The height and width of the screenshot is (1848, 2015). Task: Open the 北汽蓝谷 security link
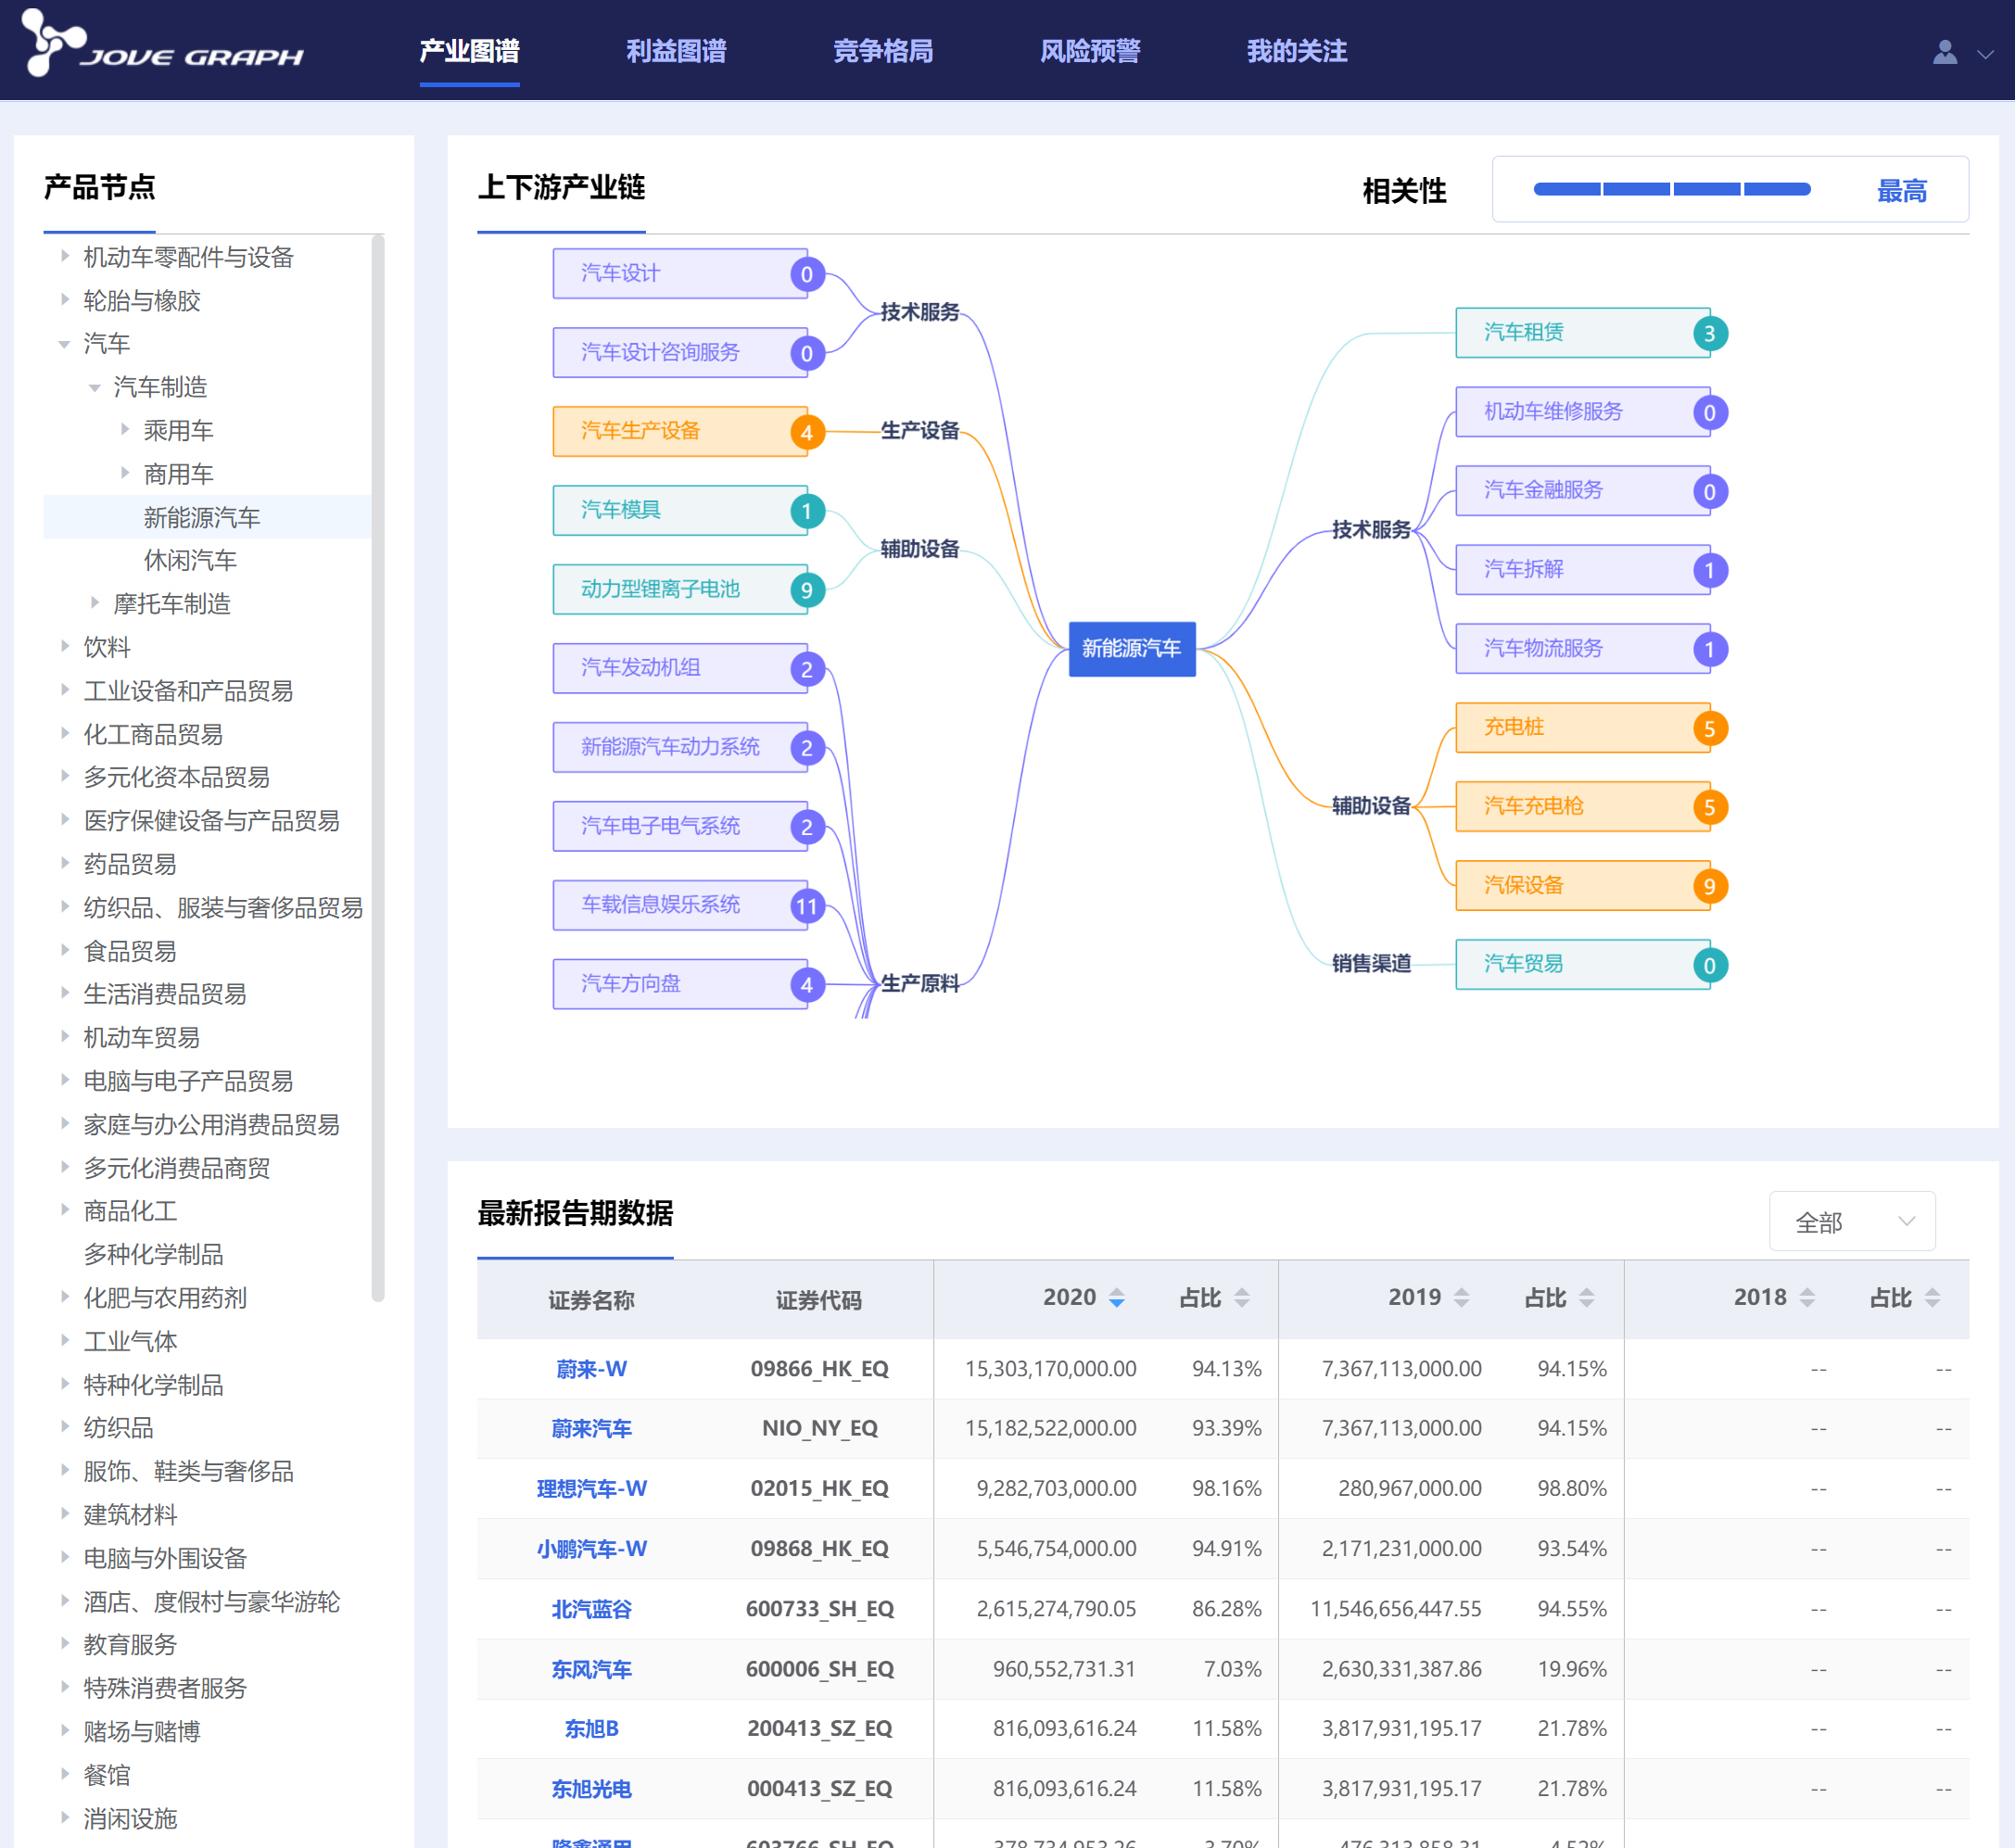coord(591,1608)
